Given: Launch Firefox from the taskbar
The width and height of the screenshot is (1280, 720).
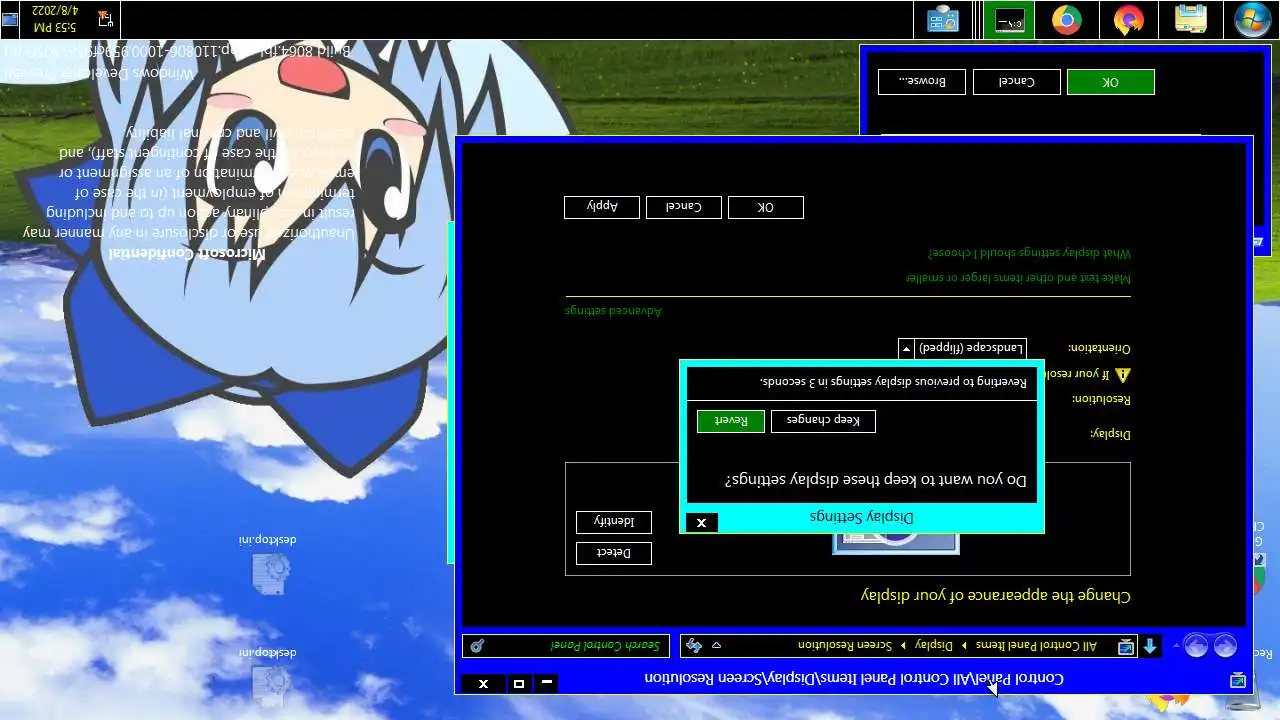Looking at the screenshot, I should point(1128,19).
